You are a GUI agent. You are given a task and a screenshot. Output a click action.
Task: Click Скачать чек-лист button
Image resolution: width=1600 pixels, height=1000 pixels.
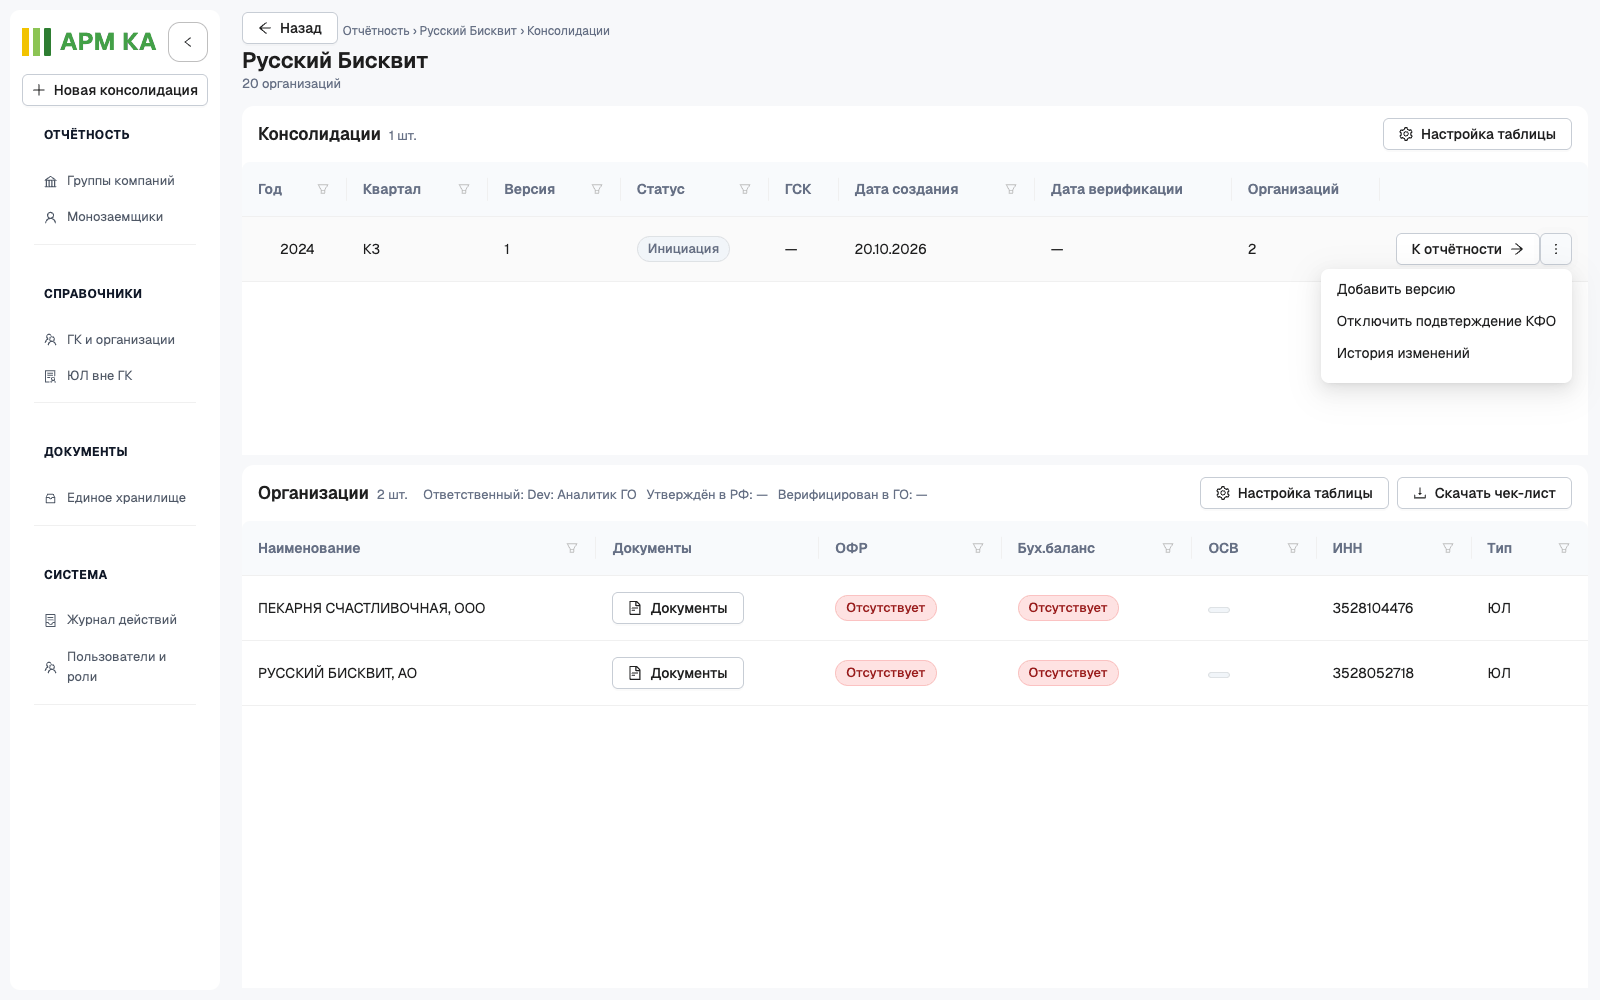click(x=1484, y=493)
